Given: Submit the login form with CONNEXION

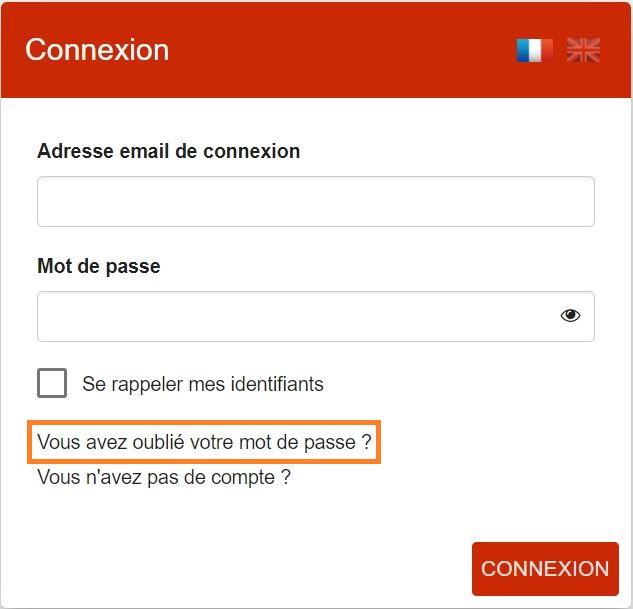Looking at the screenshot, I should [x=545, y=569].
